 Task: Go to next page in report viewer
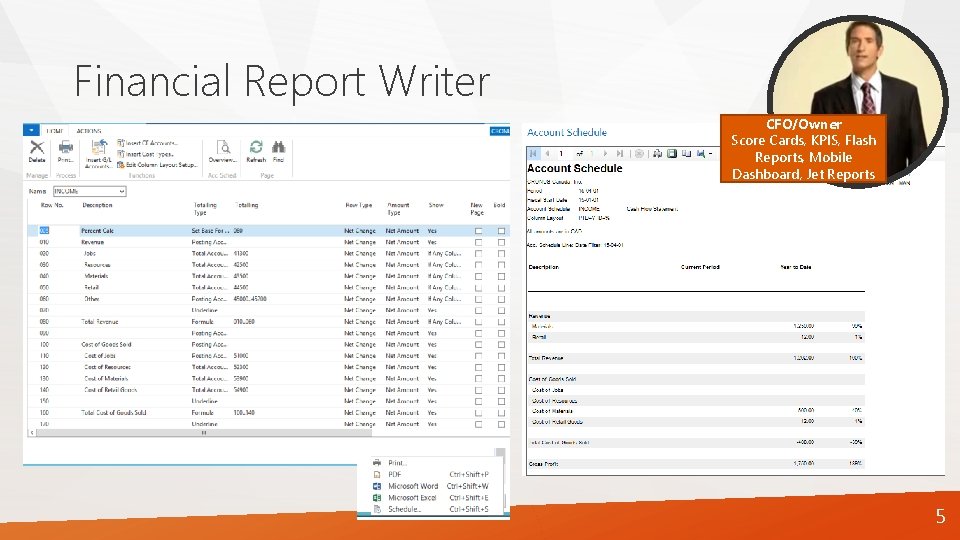click(x=605, y=154)
